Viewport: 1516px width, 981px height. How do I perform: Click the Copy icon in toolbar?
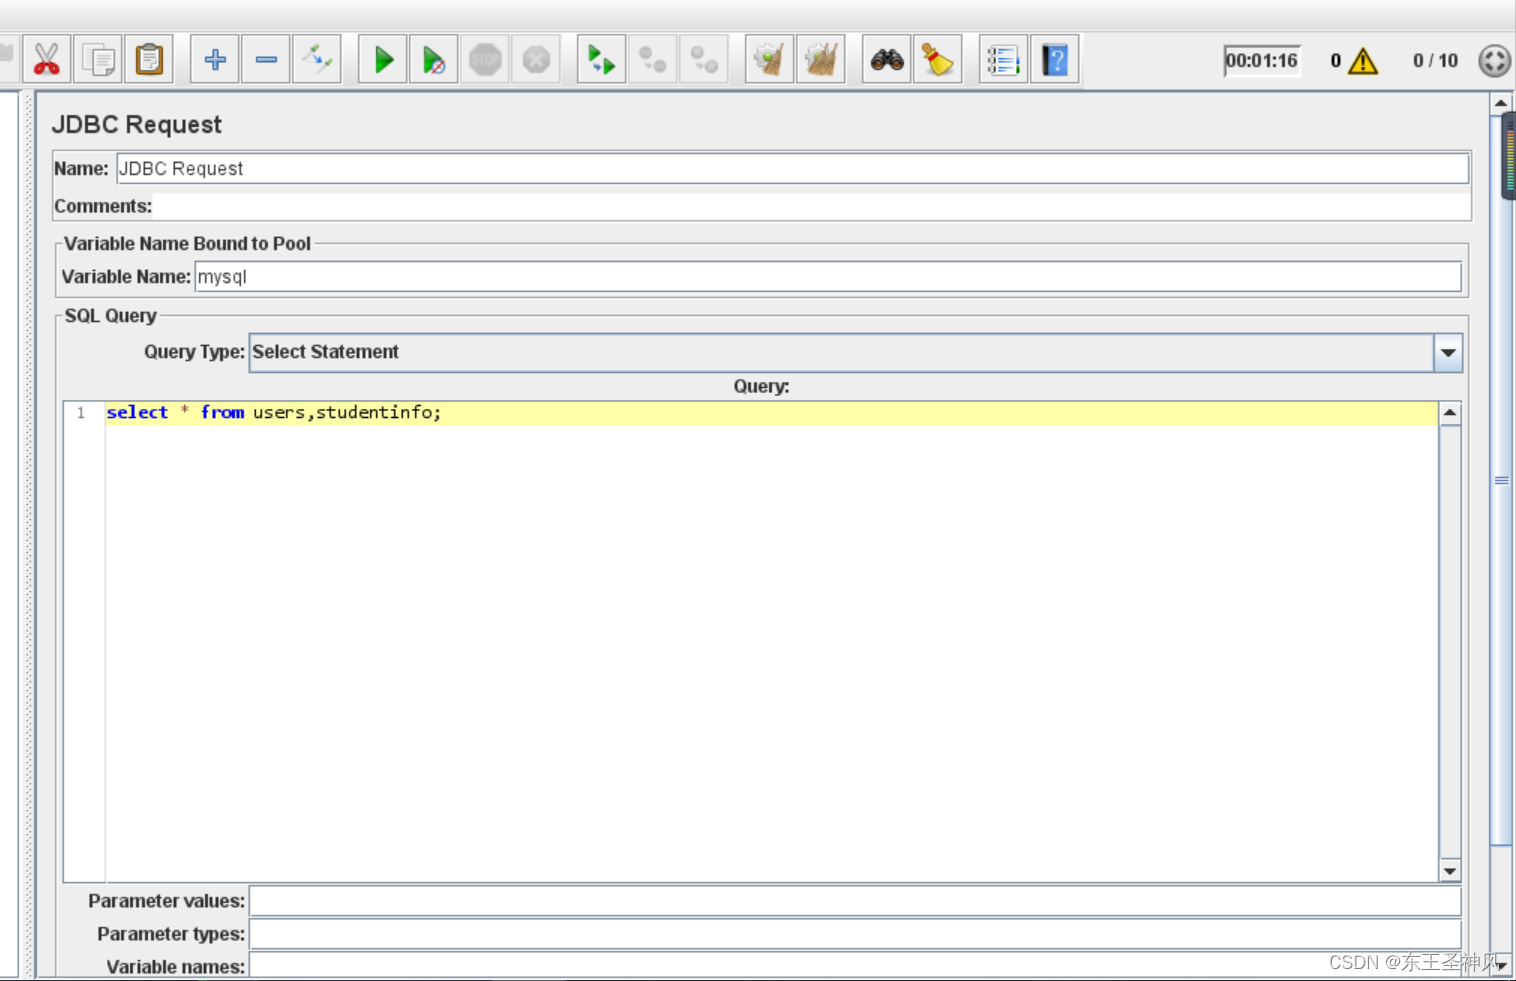98,60
